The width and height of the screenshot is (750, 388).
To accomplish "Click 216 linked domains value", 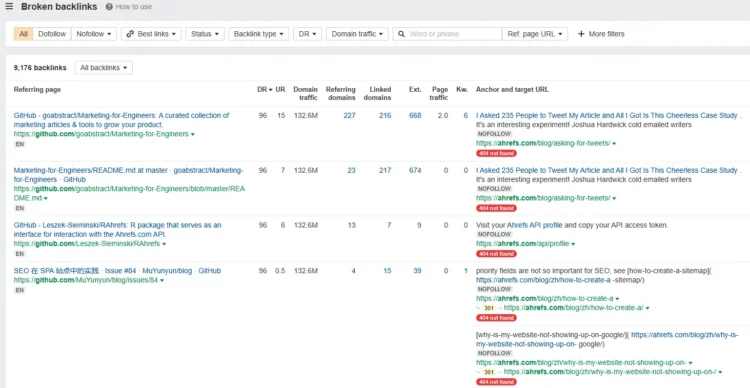I will (385, 115).
